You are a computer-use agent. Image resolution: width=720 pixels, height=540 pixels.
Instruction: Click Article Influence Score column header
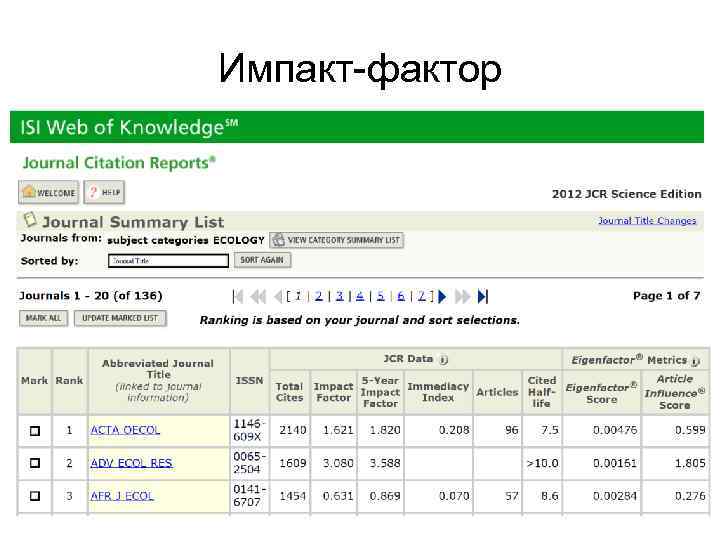[x=675, y=392]
